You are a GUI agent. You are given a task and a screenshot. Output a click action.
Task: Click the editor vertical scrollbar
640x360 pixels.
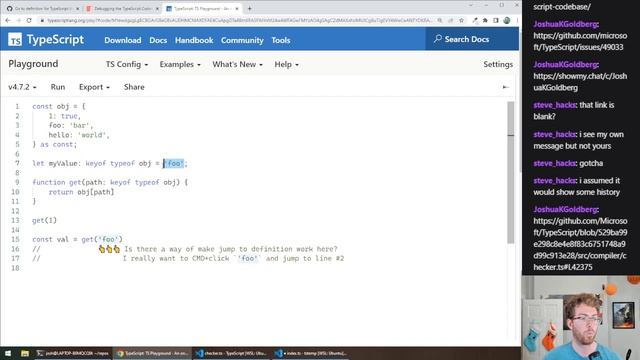511,172
